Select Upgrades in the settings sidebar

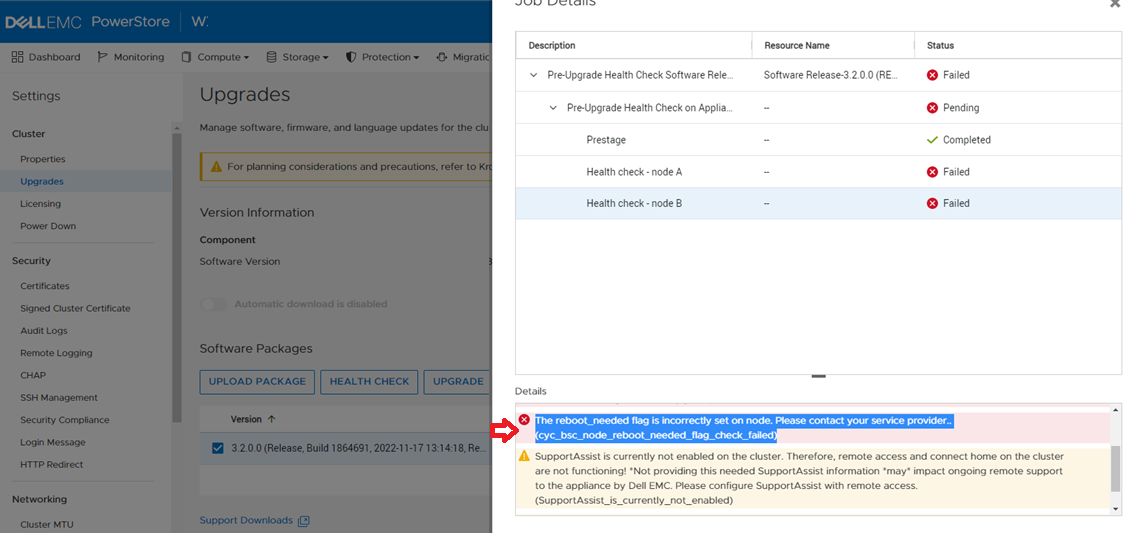pos(42,182)
